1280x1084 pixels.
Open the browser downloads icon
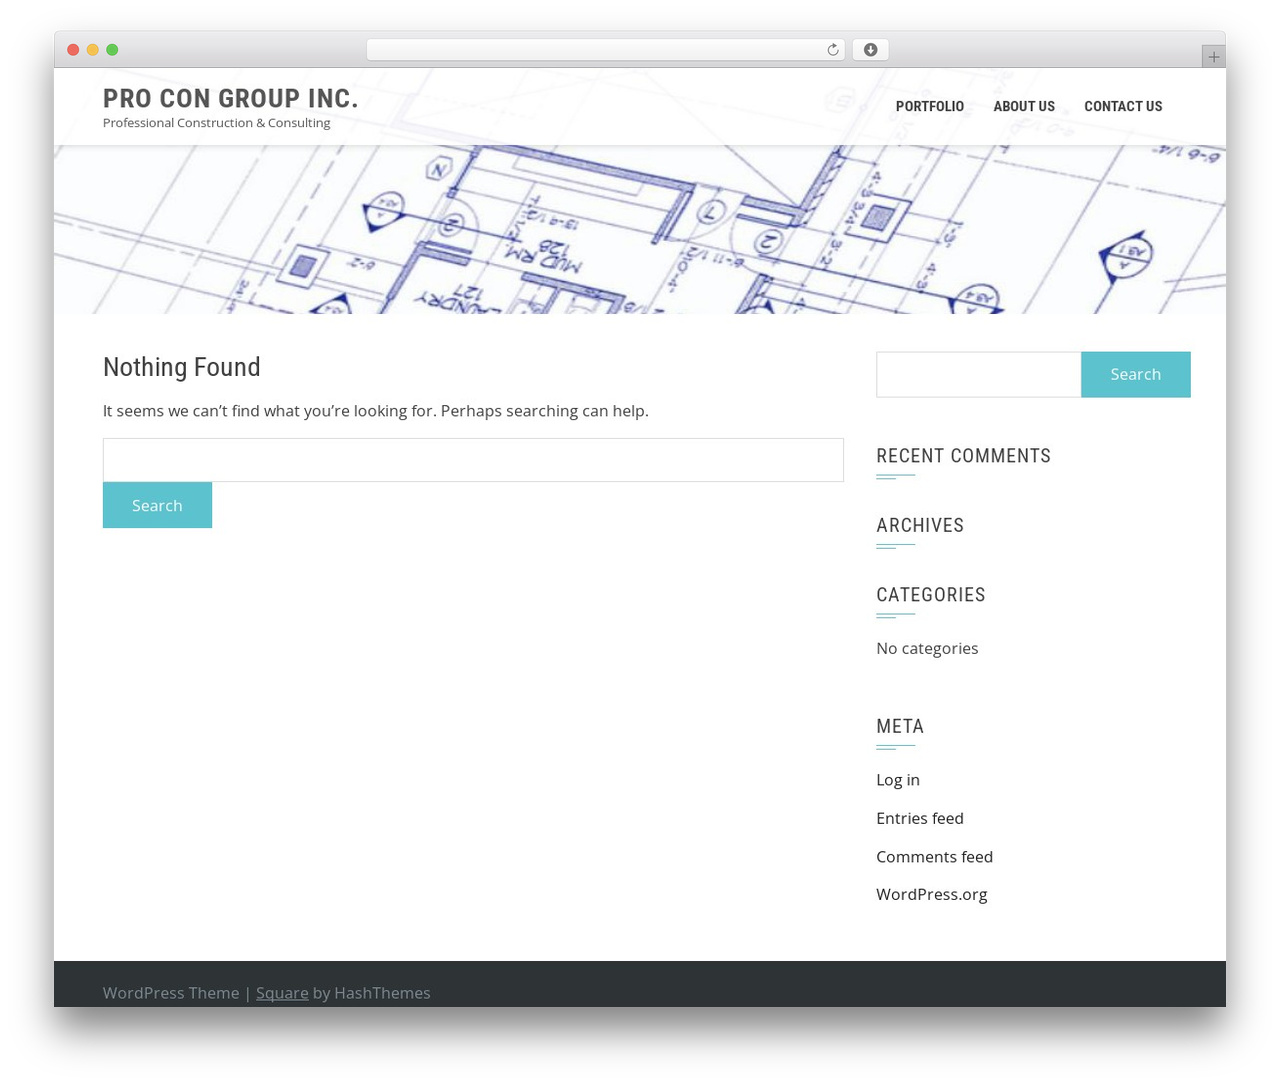coord(870,50)
